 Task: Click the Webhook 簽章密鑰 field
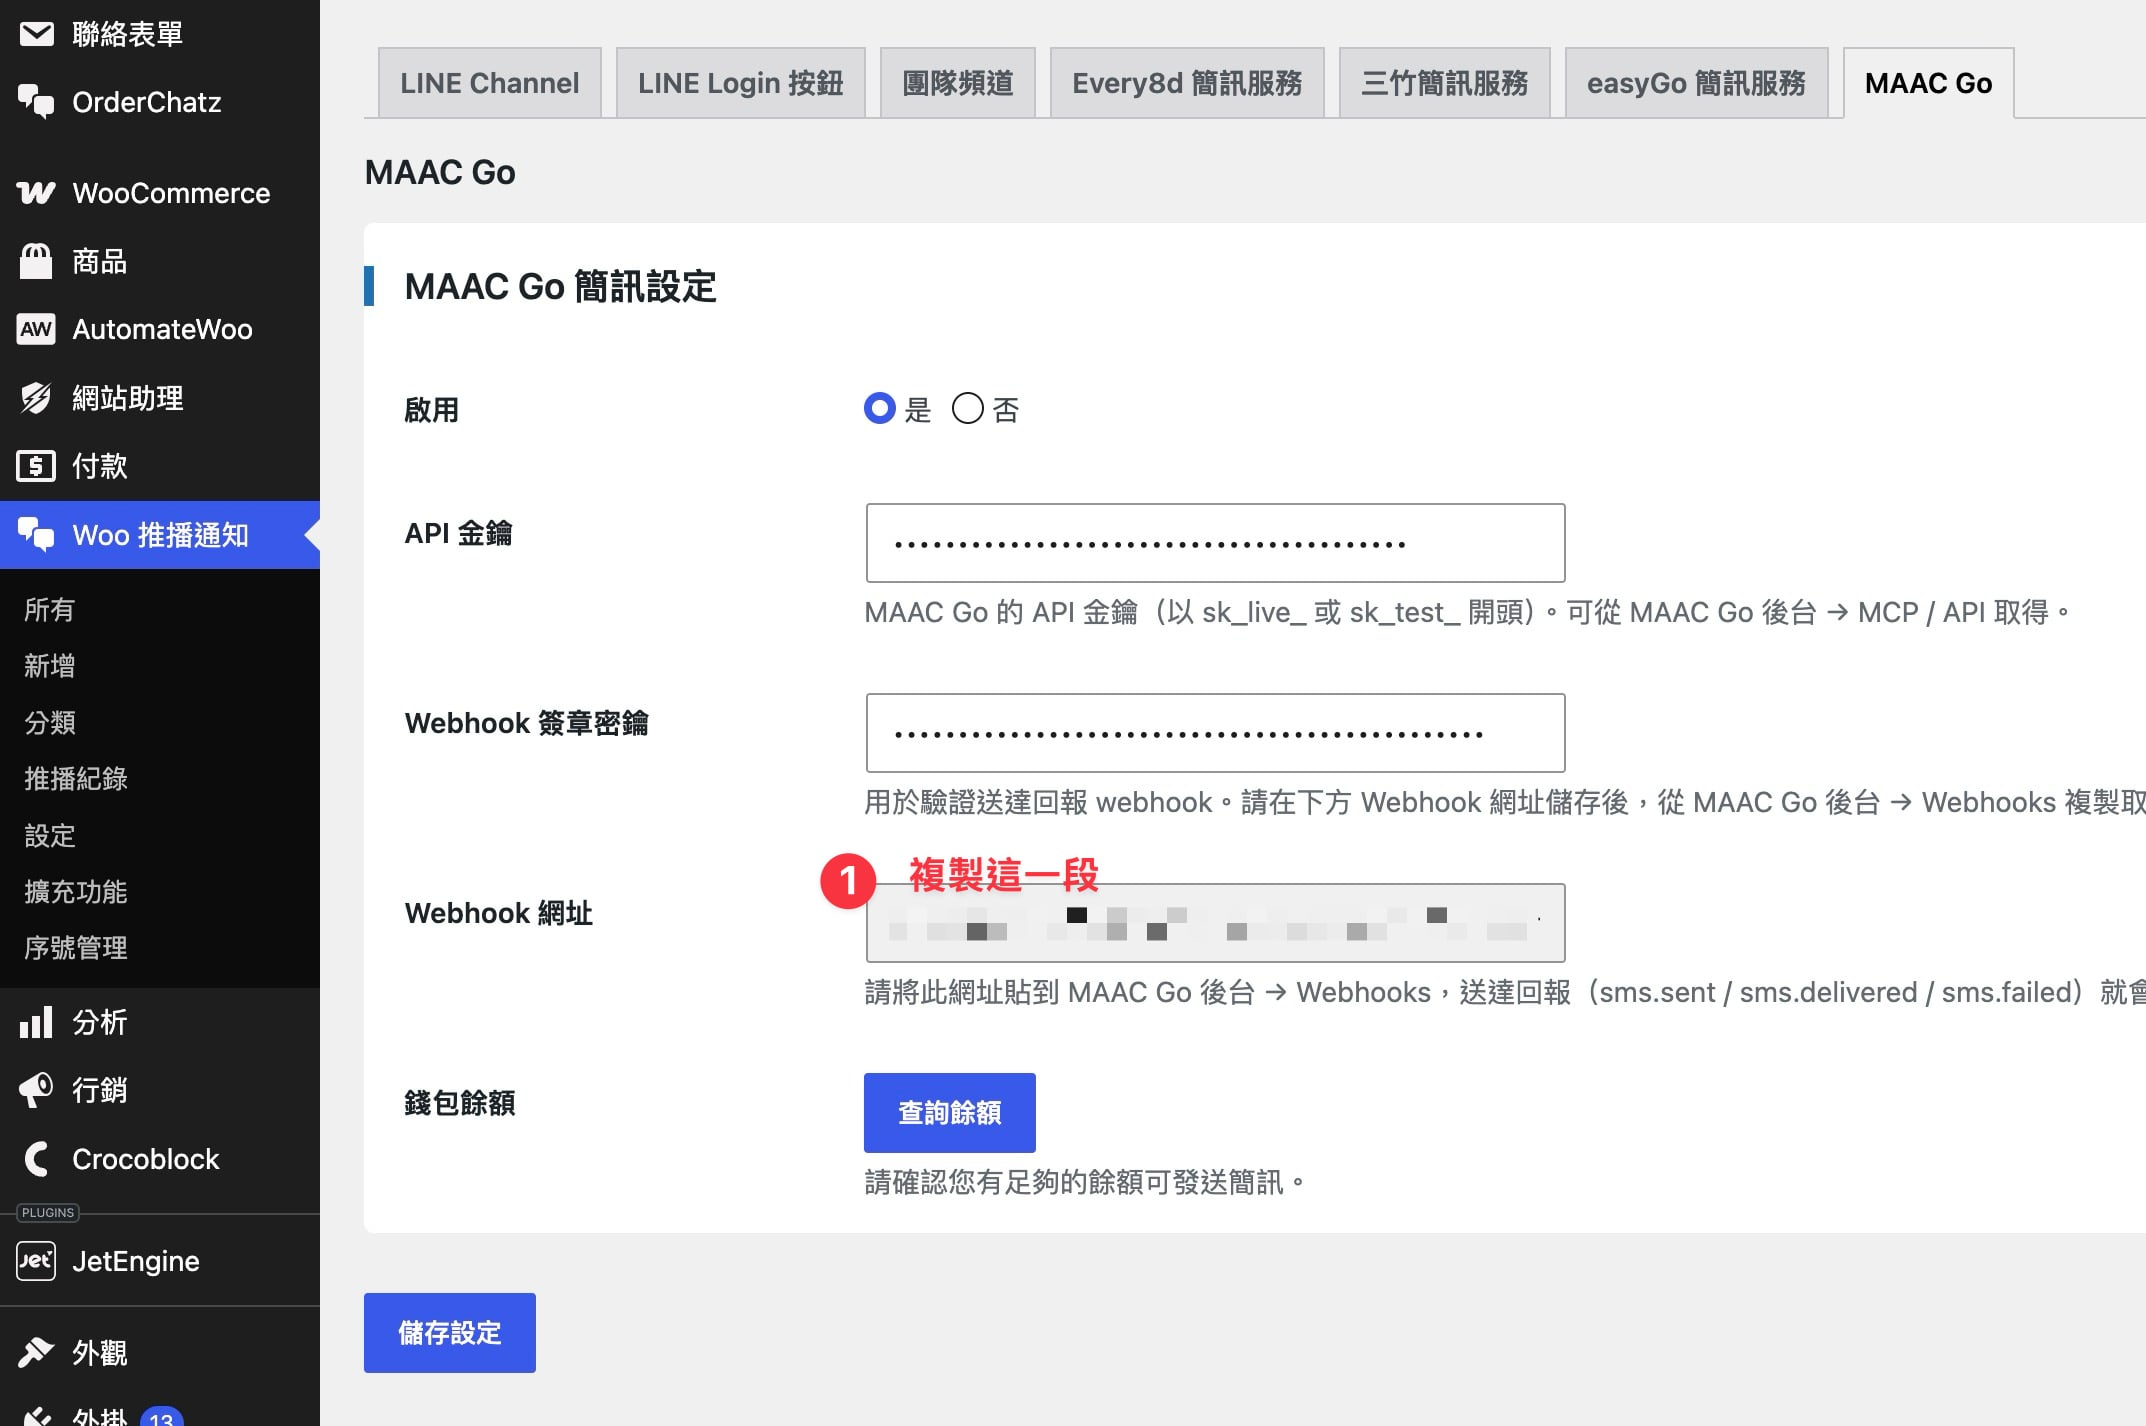click(1215, 733)
